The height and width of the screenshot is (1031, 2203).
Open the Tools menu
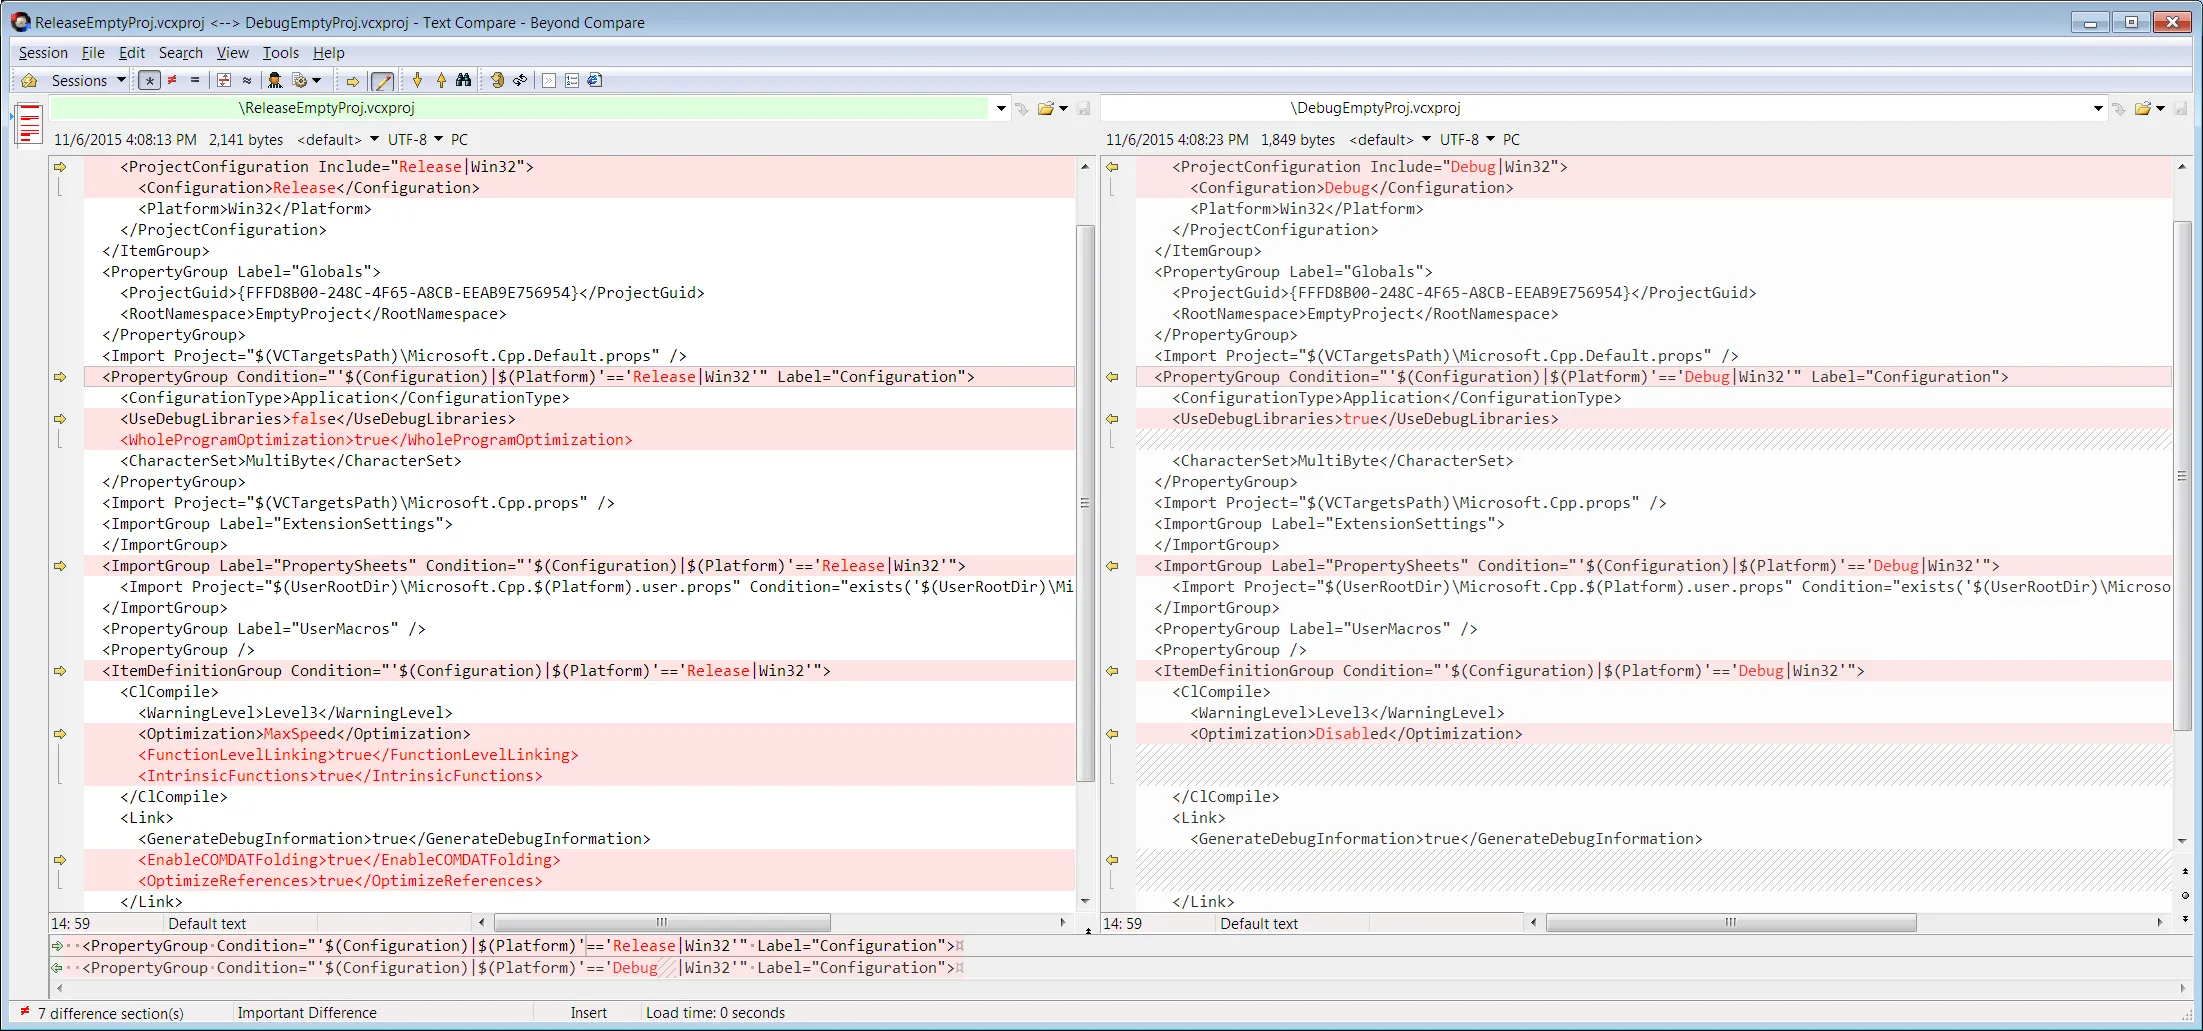[281, 53]
